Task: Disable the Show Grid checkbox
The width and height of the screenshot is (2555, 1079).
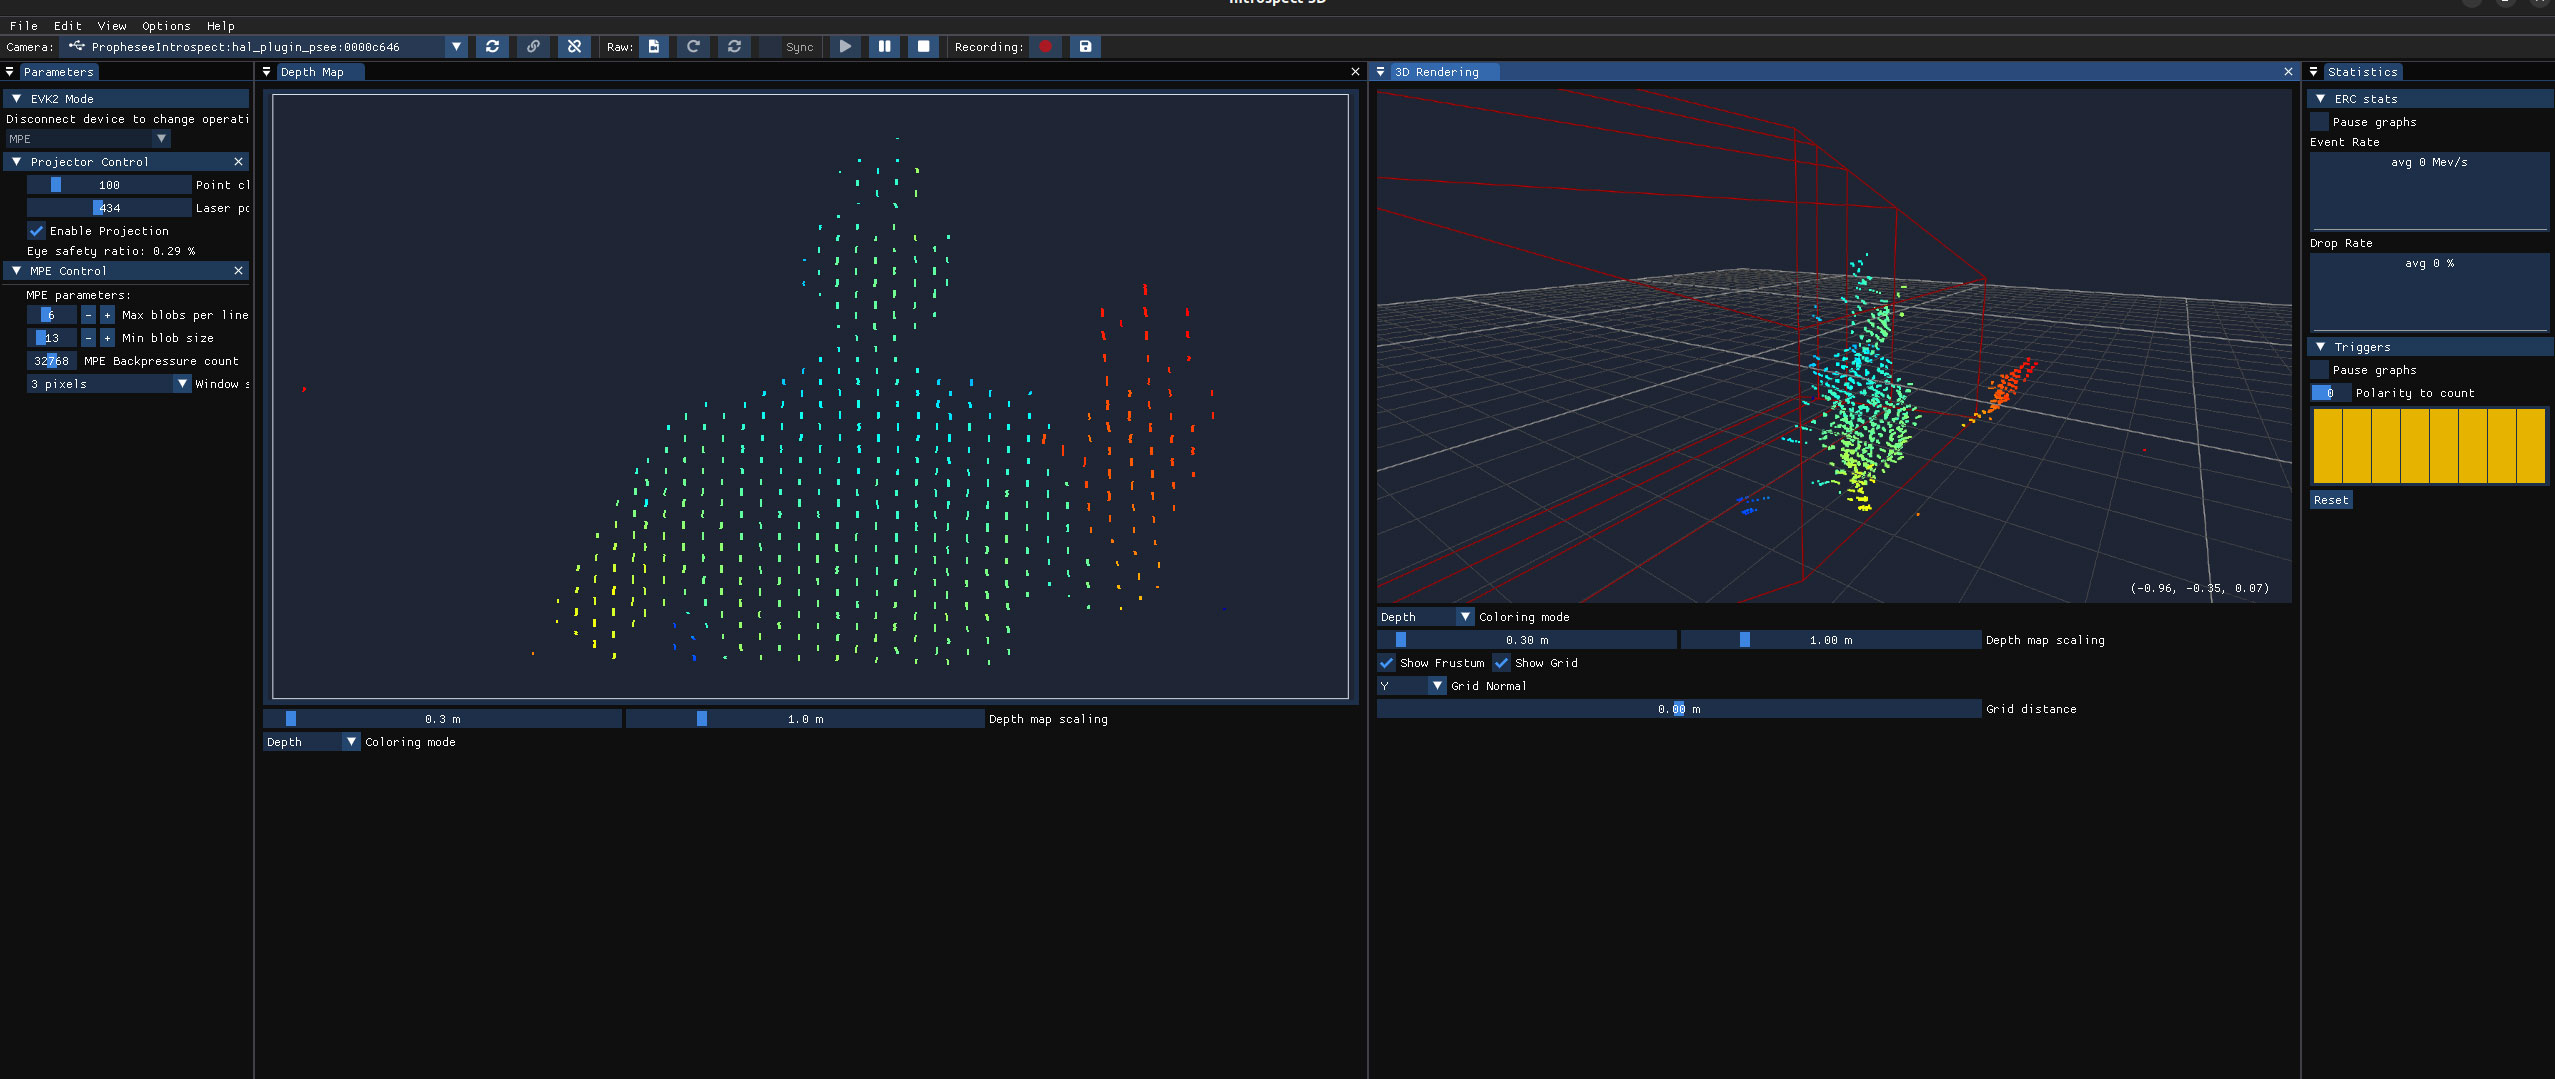Action: pos(1502,663)
